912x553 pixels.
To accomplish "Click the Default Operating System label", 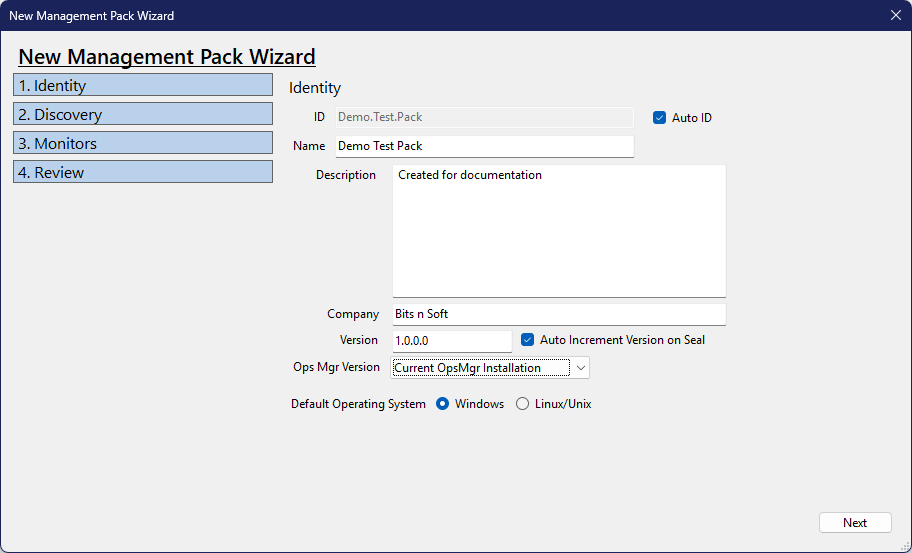I will click(358, 404).
